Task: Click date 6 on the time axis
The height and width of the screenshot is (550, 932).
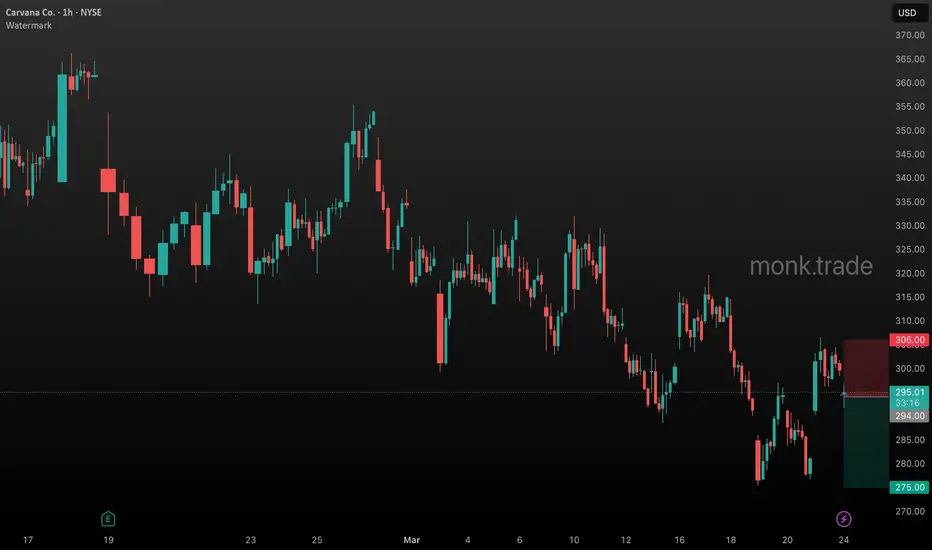Action: (x=519, y=540)
